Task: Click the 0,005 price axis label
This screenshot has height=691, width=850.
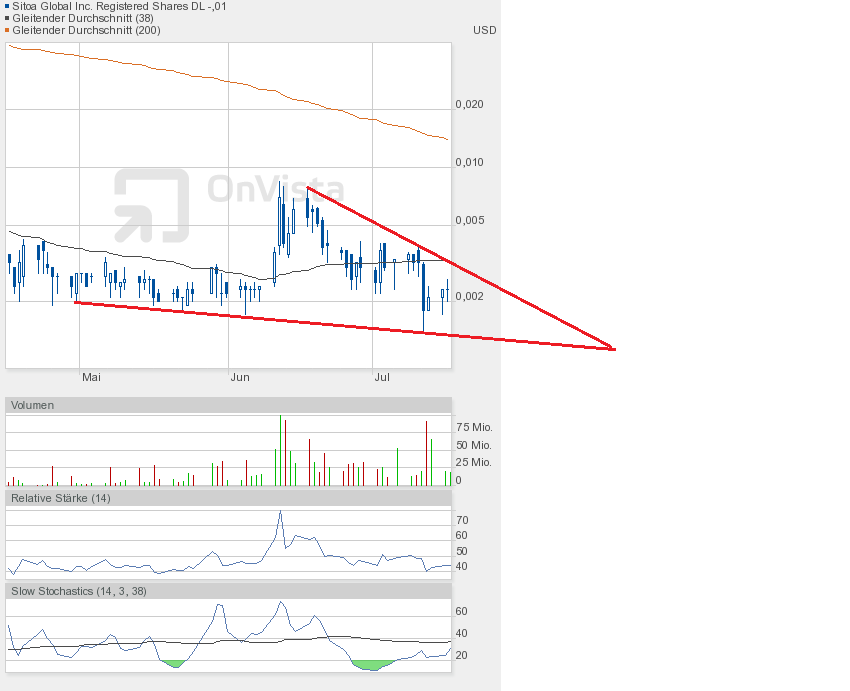Action: [x=469, y=220]
